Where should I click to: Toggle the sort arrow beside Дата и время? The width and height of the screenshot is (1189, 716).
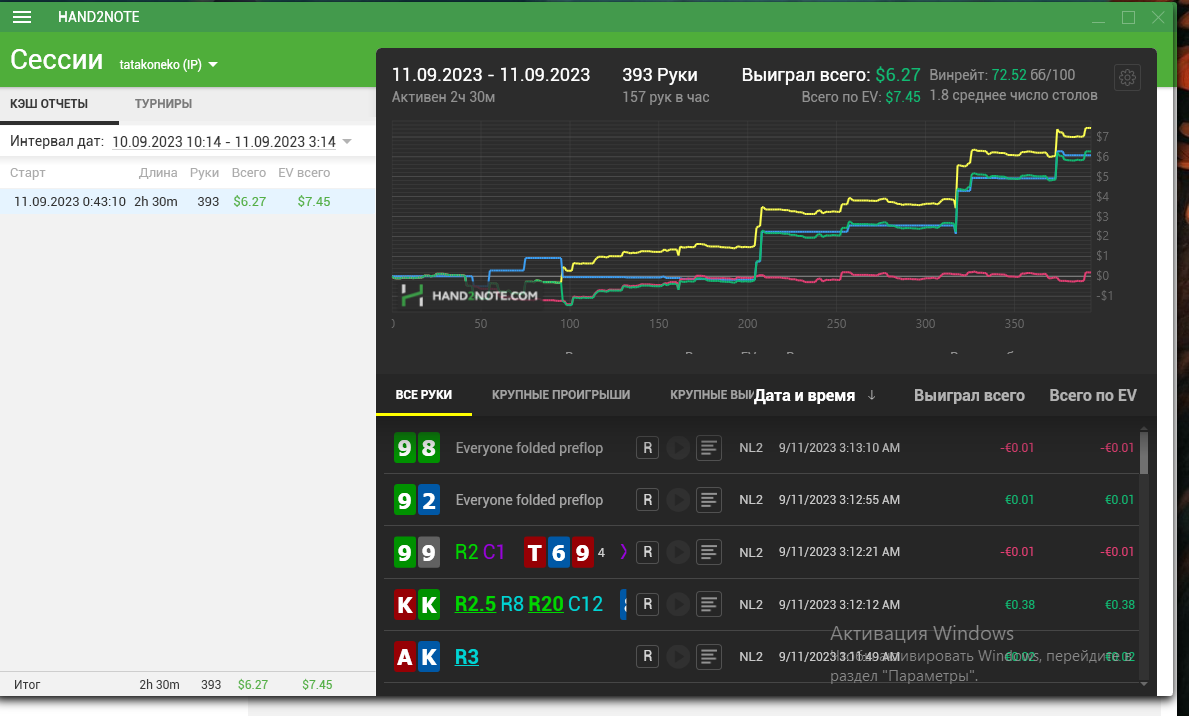(871, 395)
